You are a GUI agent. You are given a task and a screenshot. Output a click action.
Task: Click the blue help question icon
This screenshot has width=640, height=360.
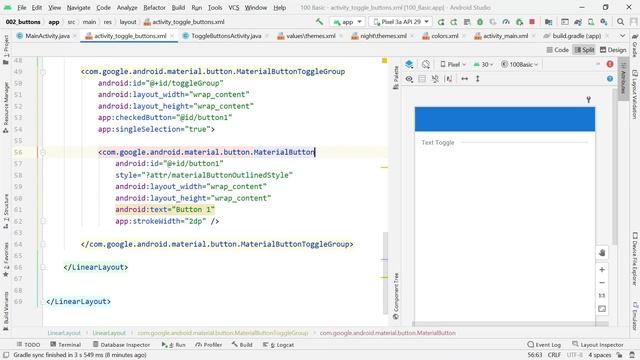click(610, 79)
